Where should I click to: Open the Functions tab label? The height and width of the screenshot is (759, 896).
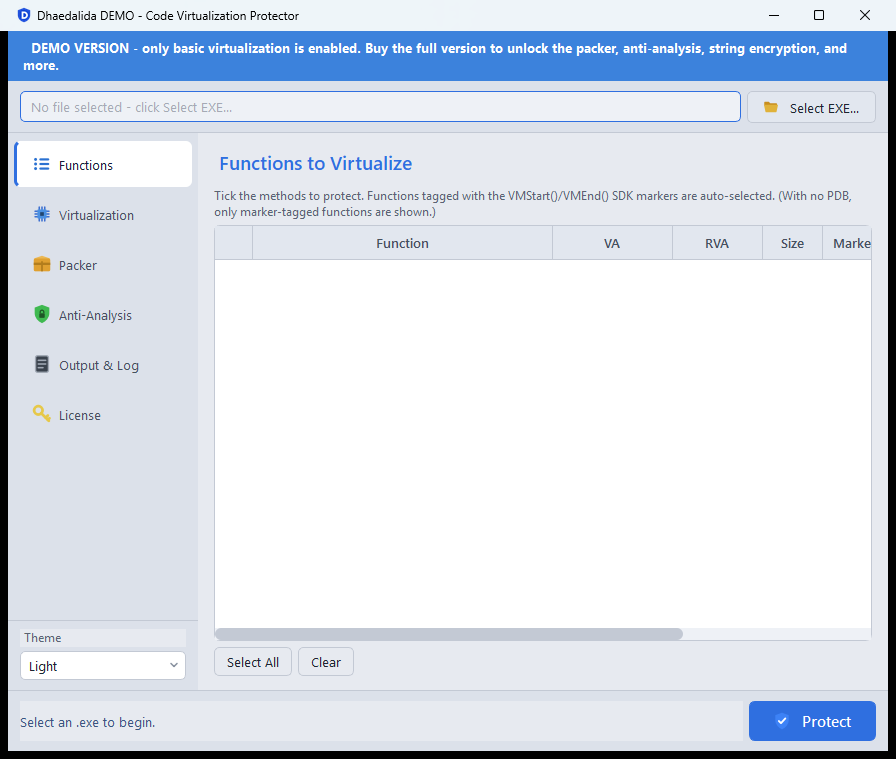click(x=86, y=165)
